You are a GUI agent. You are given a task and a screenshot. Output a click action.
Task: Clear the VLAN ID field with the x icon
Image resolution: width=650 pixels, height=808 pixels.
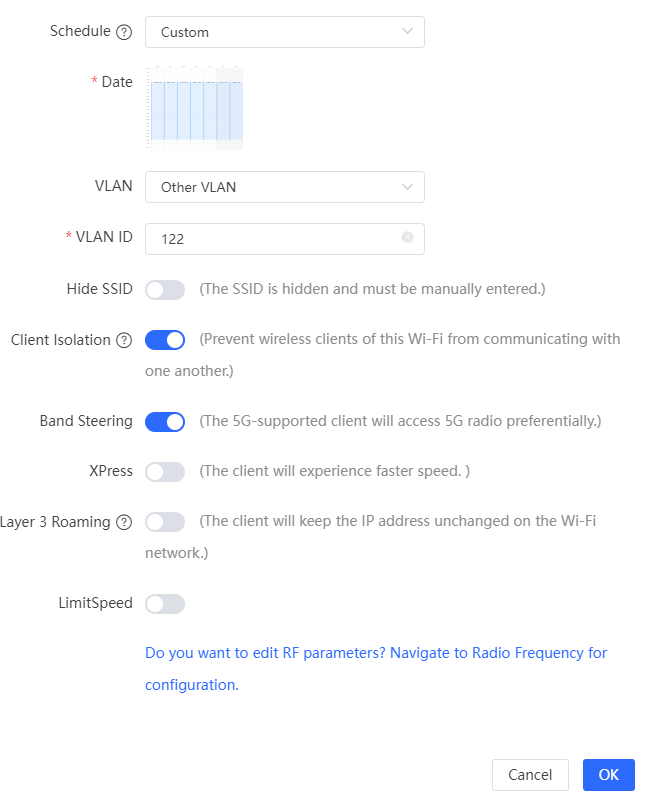(x=407, y=237)
